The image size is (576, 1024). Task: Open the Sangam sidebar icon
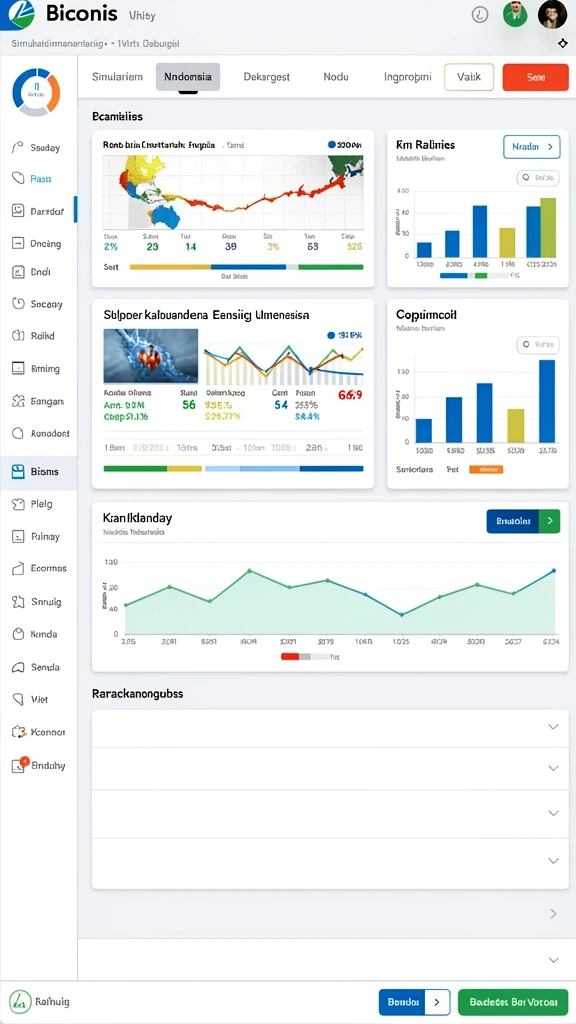[x=18, y=401]
